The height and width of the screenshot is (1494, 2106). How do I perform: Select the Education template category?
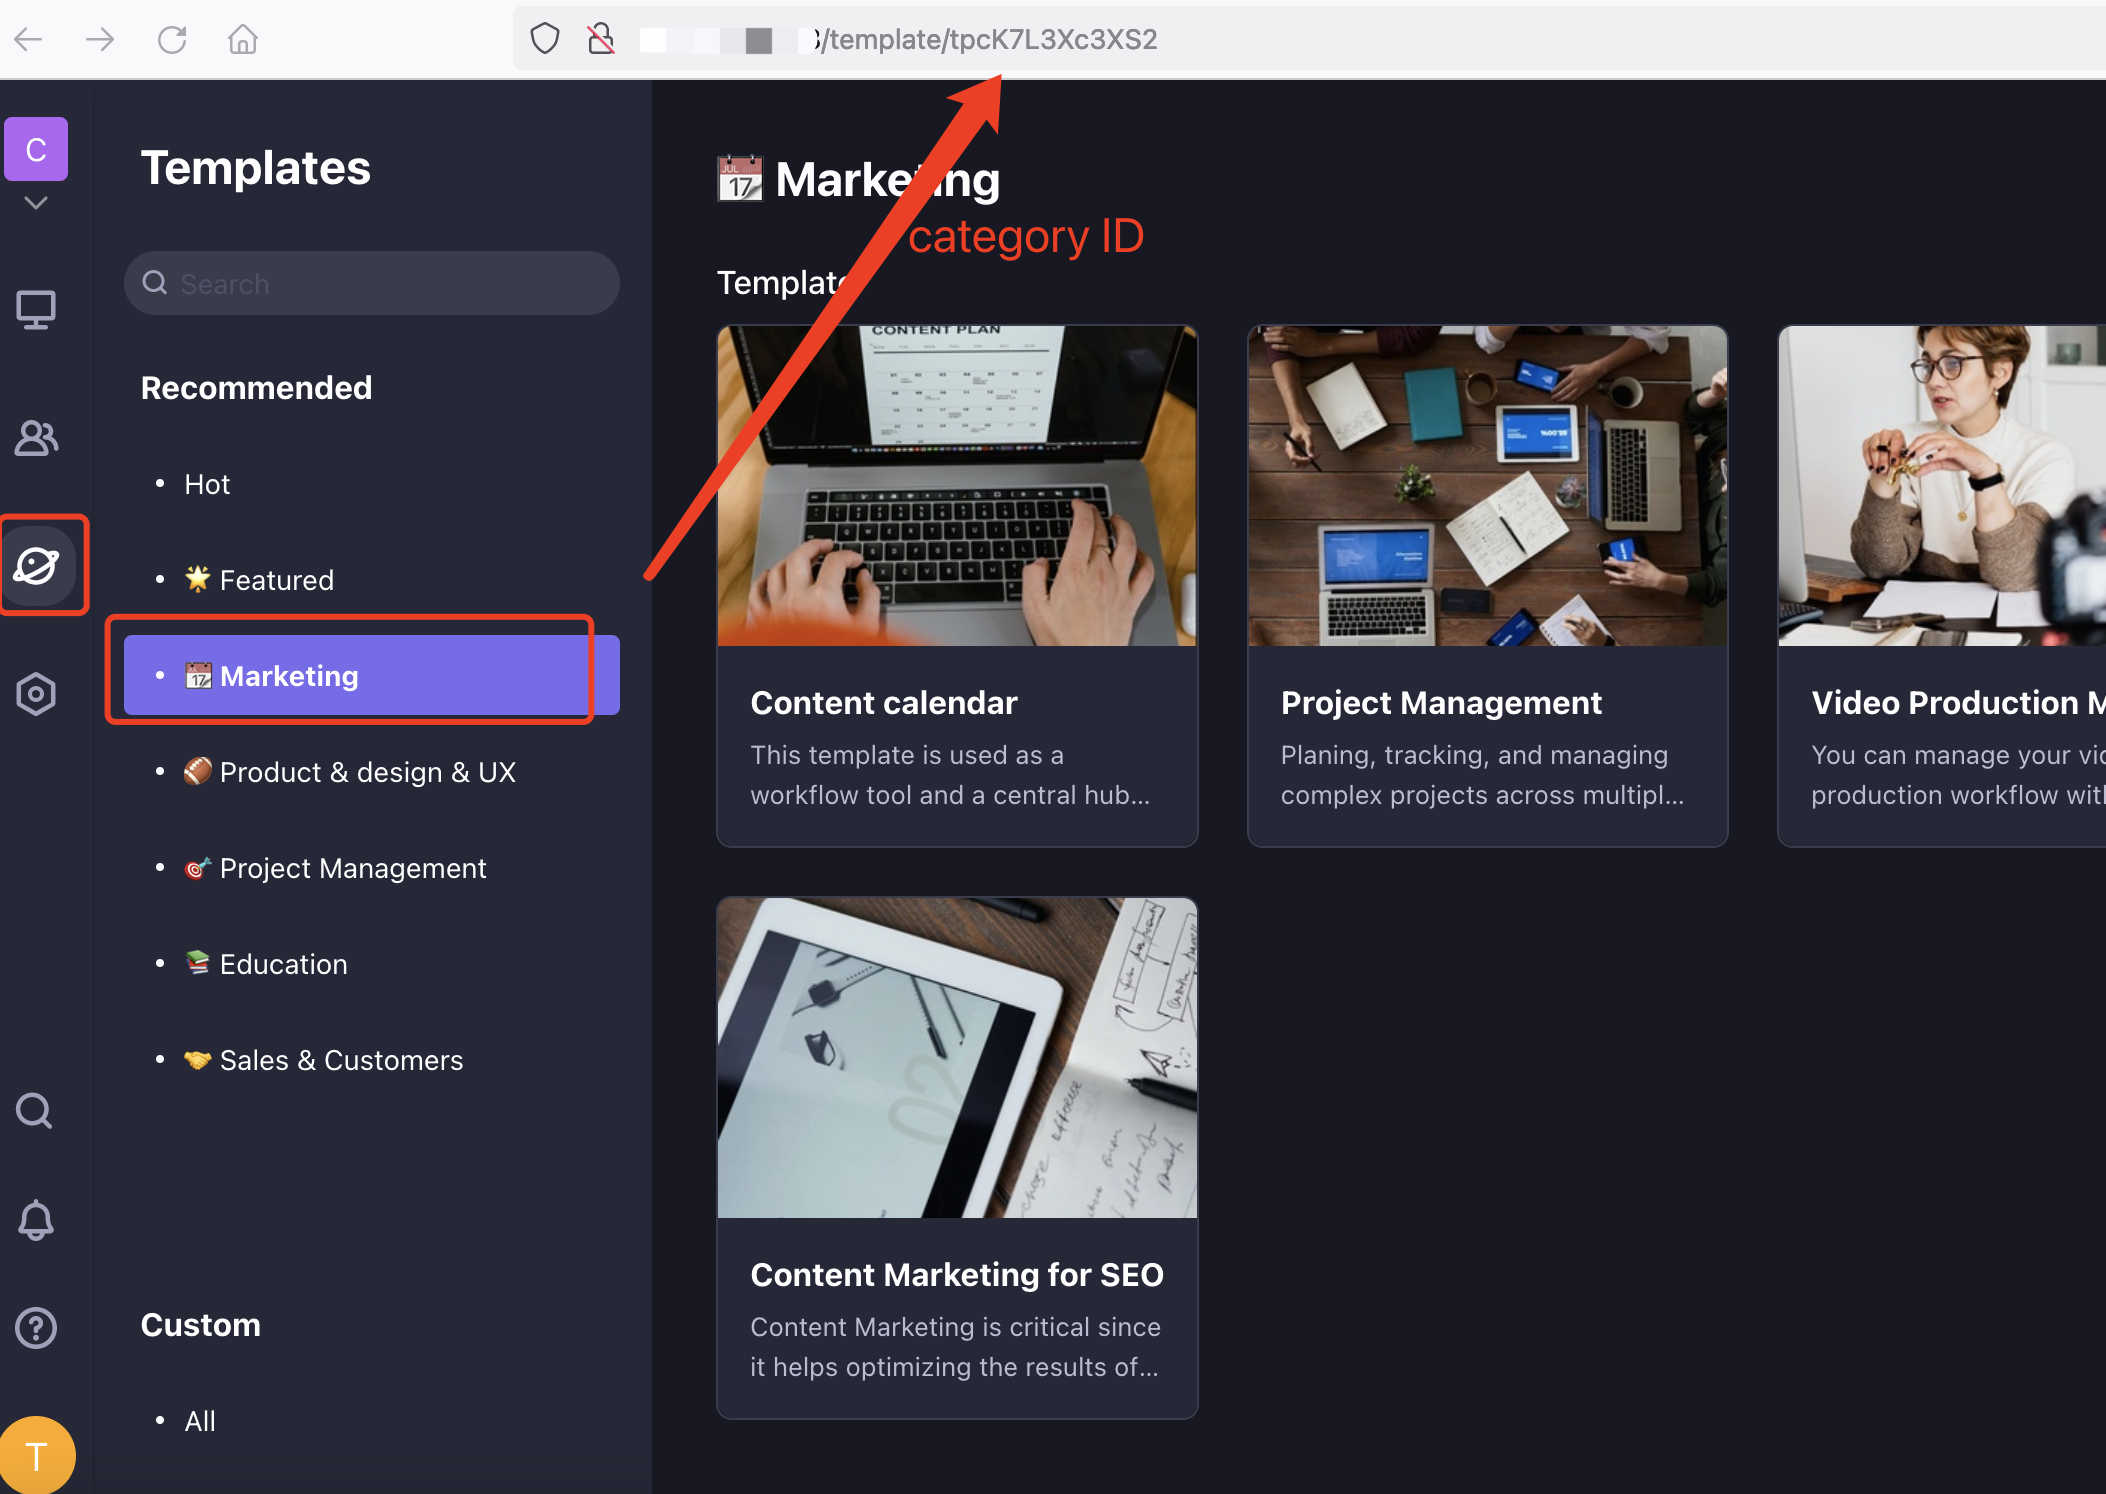point(372,964)
